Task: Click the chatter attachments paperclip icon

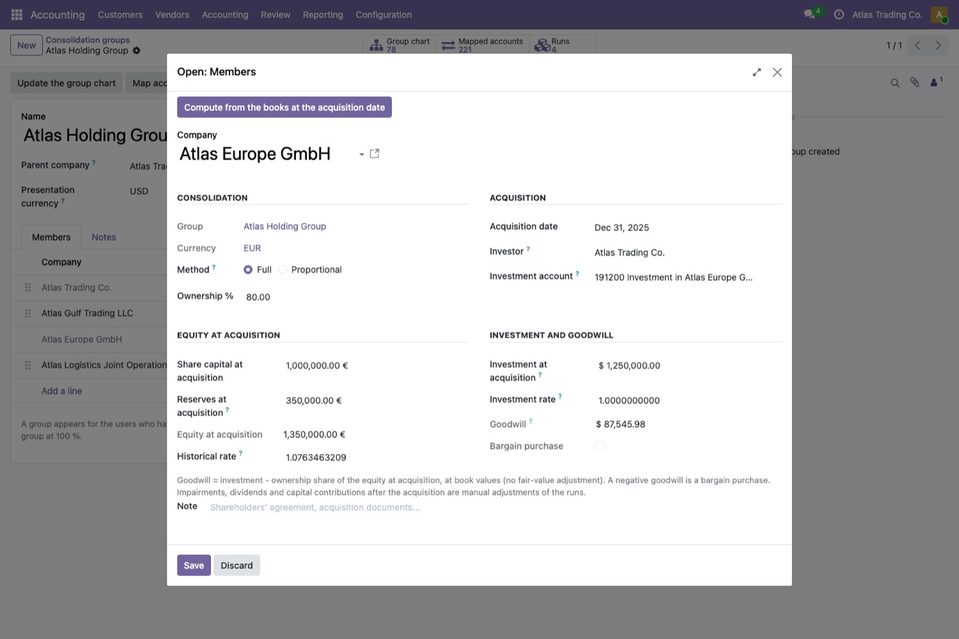Action: click(914, 82)
